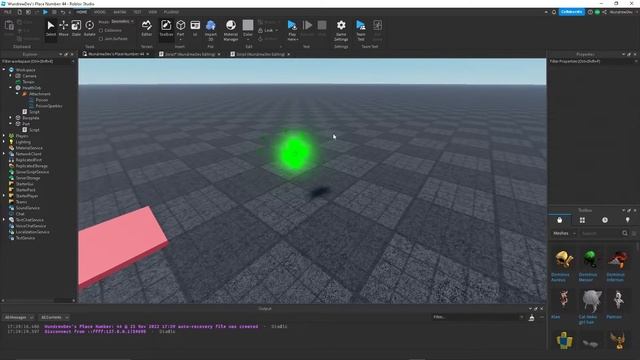Insert a Part from the ribbon
This screenshot has height=360, width=640.
coord(180,29)
